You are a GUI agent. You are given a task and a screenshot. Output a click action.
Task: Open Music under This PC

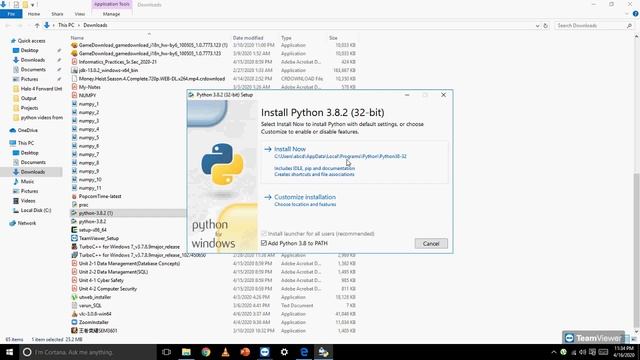click(x=27, y=181)
